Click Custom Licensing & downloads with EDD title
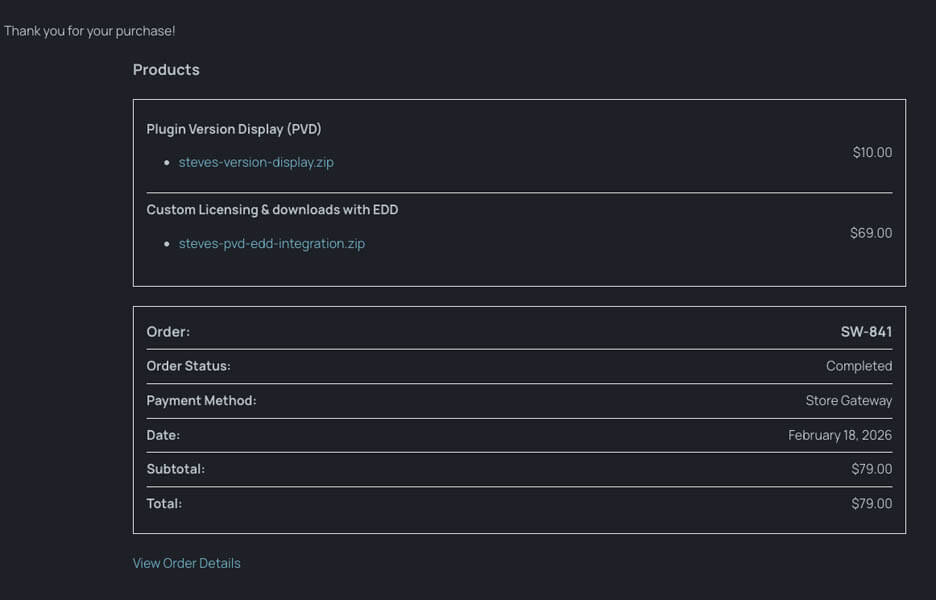 [x=272, y=210]
